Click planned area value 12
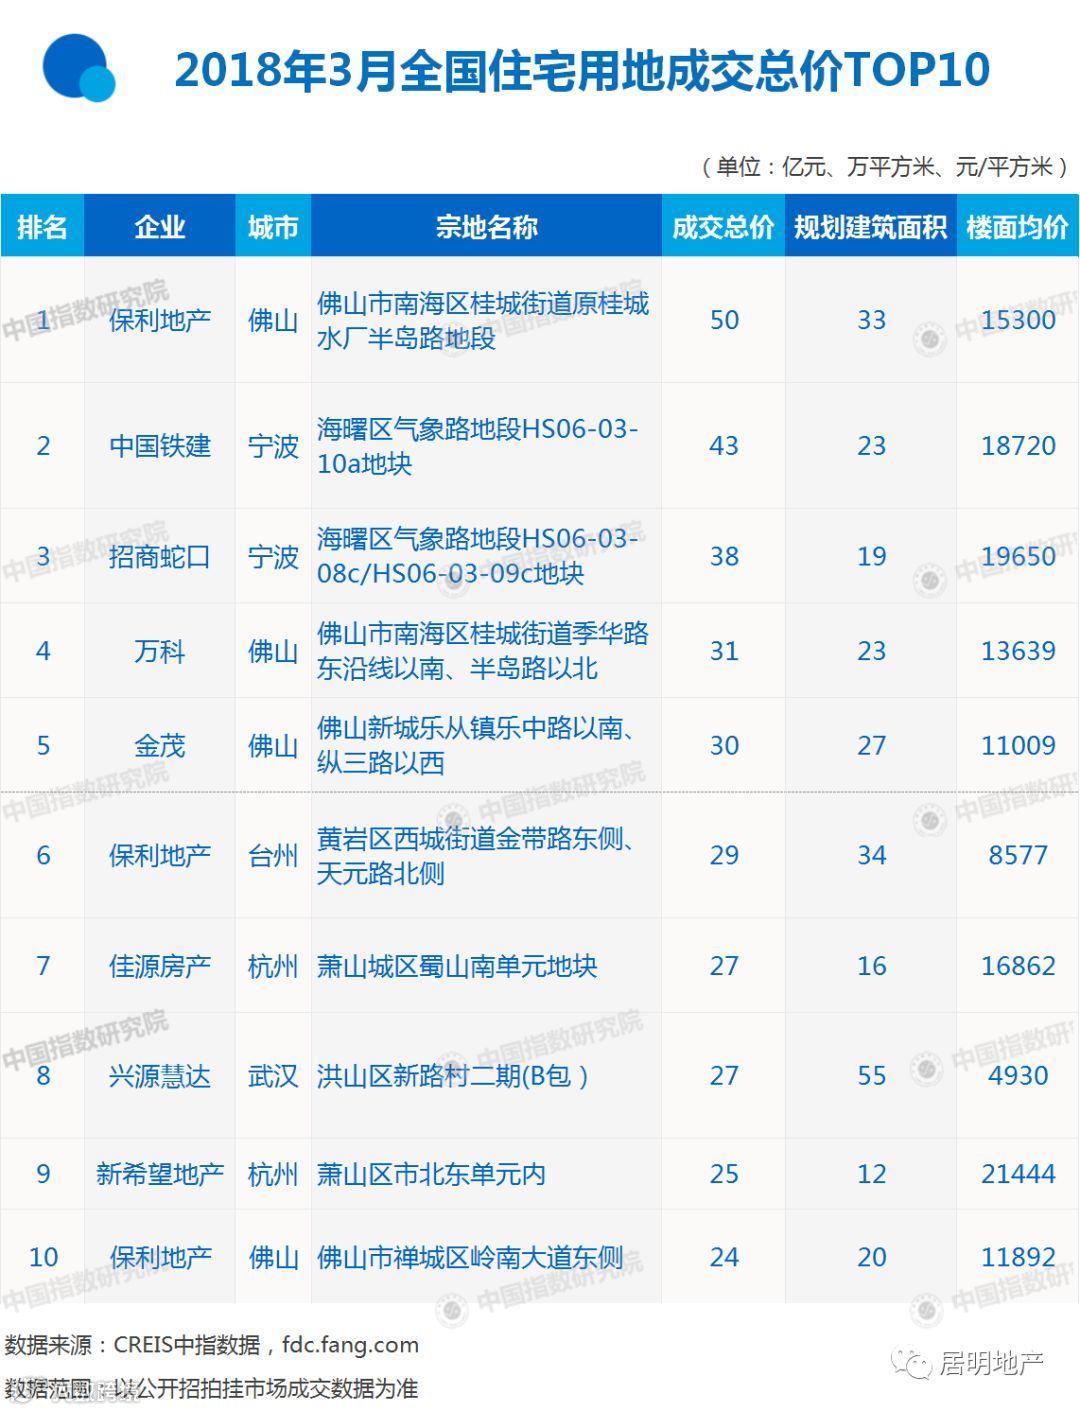The image size is (1080, 1411). pos(871,1174)
